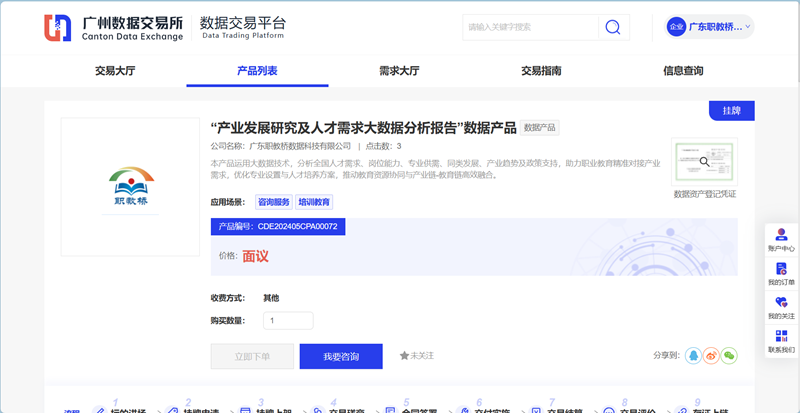Share to Weibo icon

pos(711,355)
